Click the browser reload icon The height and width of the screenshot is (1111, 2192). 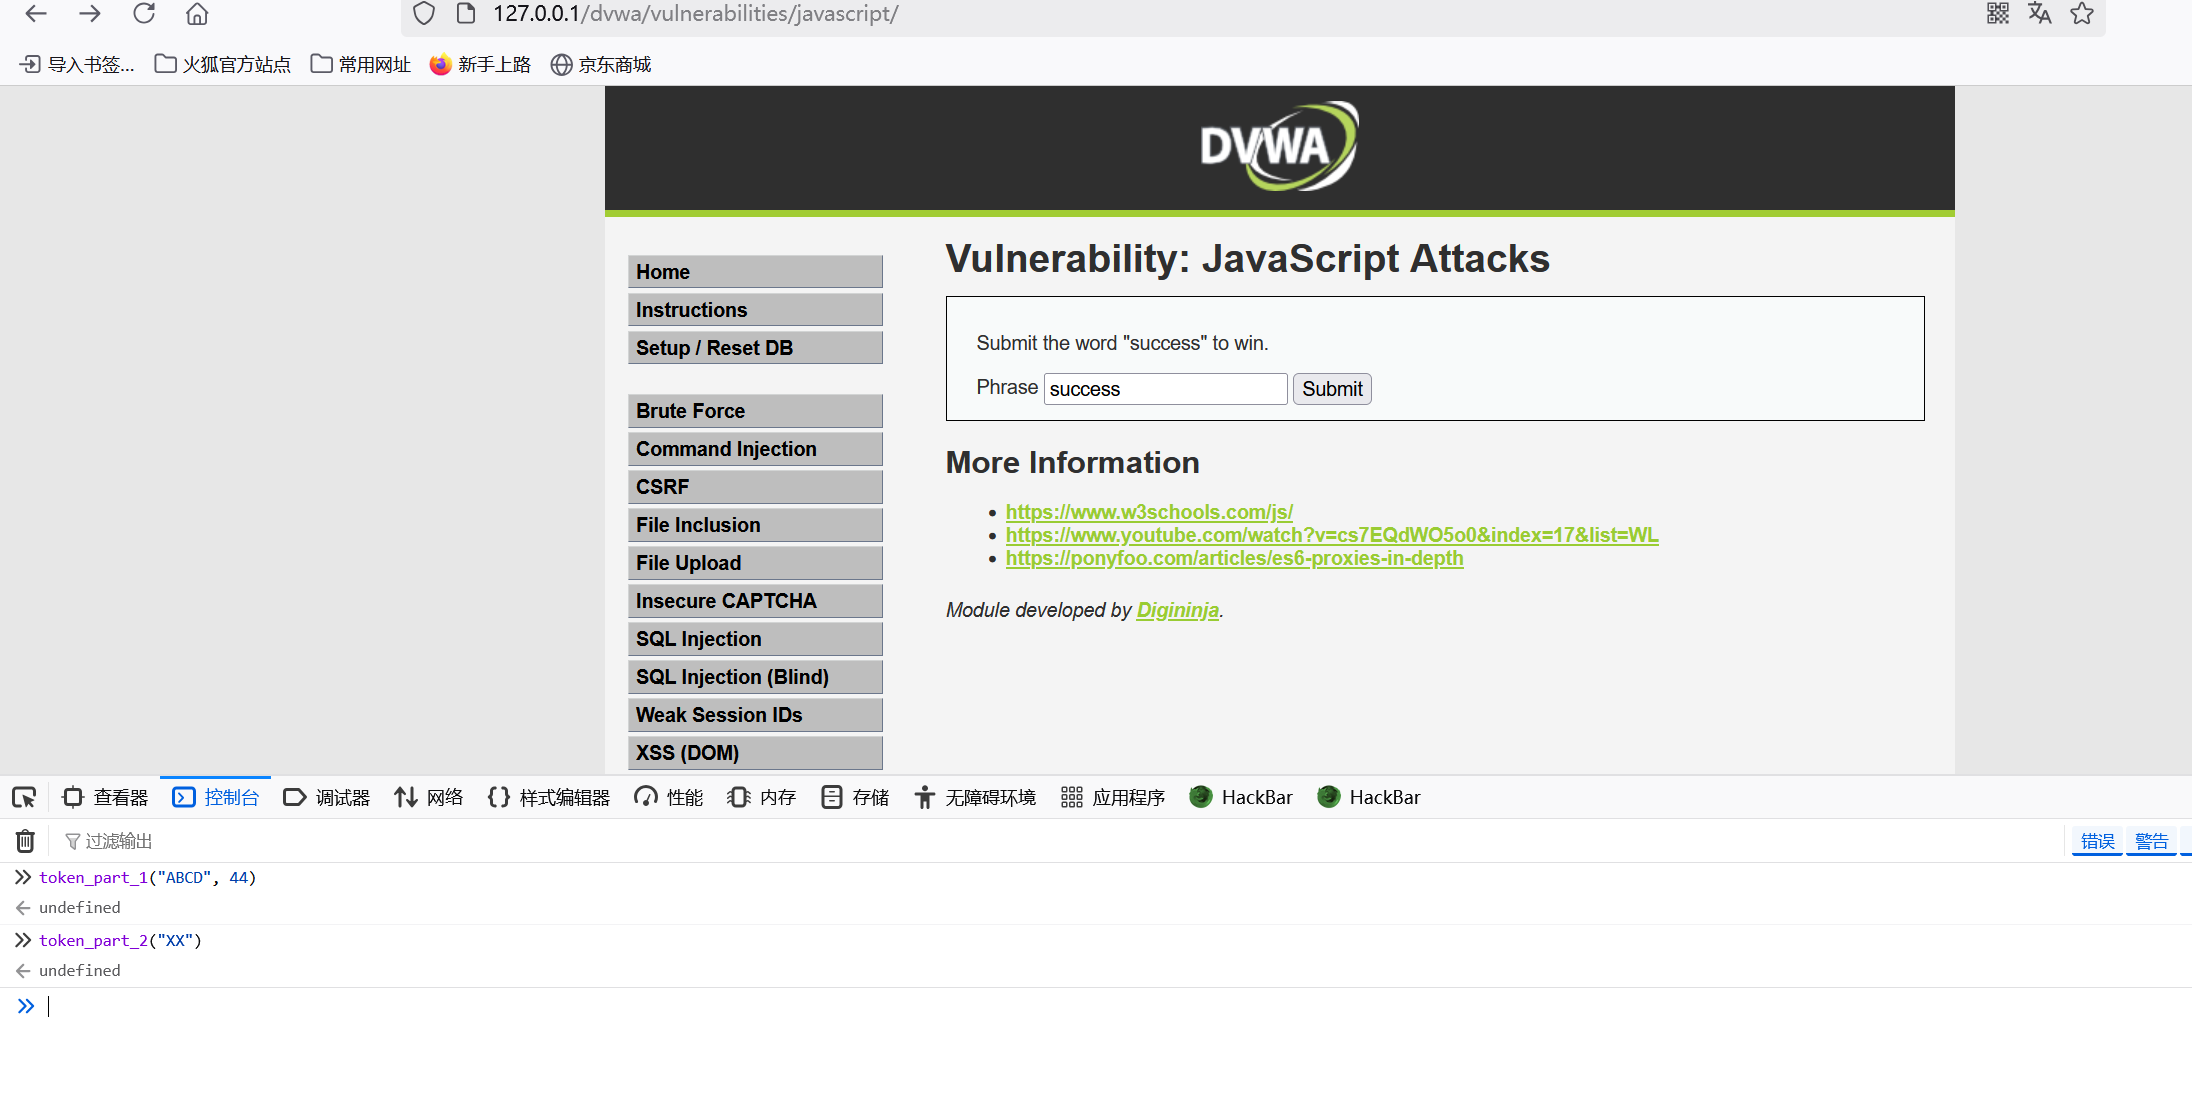(x=144, y=14)
